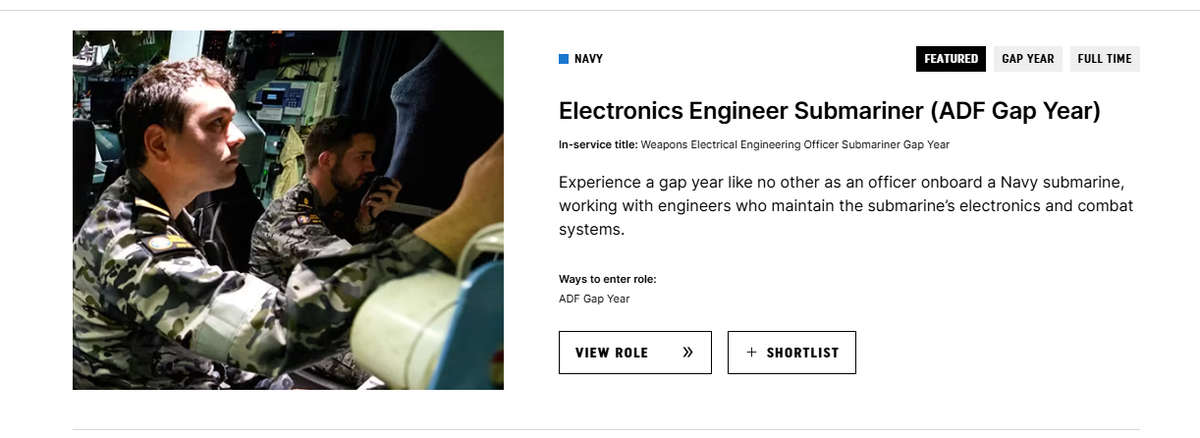Click the double chevron in View Role
Viewport: 1200px width, 438px height.
click(x=687, y=352)
